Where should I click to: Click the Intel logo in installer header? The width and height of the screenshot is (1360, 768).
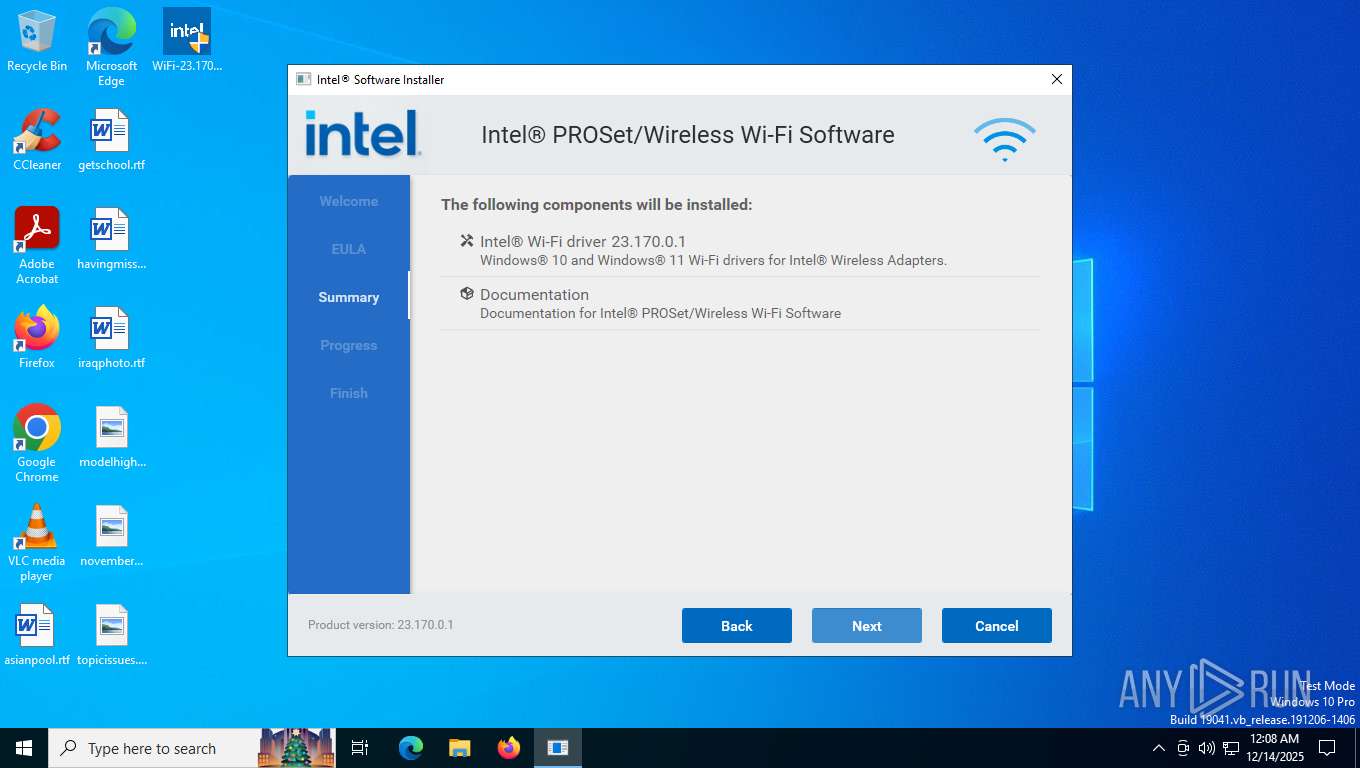coord(362,133)
